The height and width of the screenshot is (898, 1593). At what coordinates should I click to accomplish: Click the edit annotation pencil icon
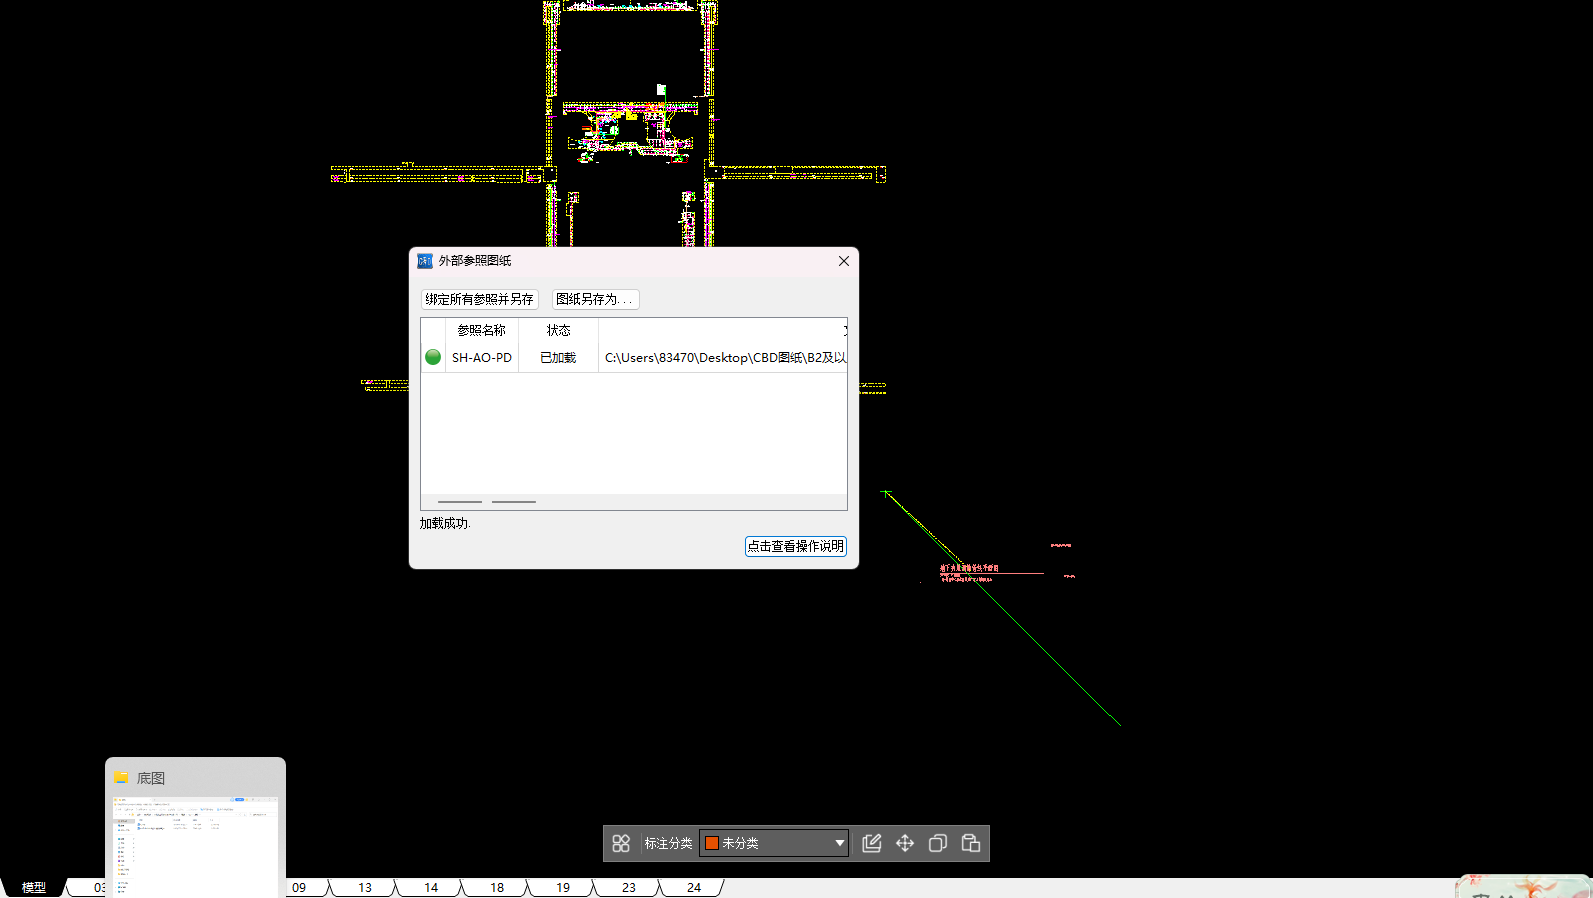point(872,843)
